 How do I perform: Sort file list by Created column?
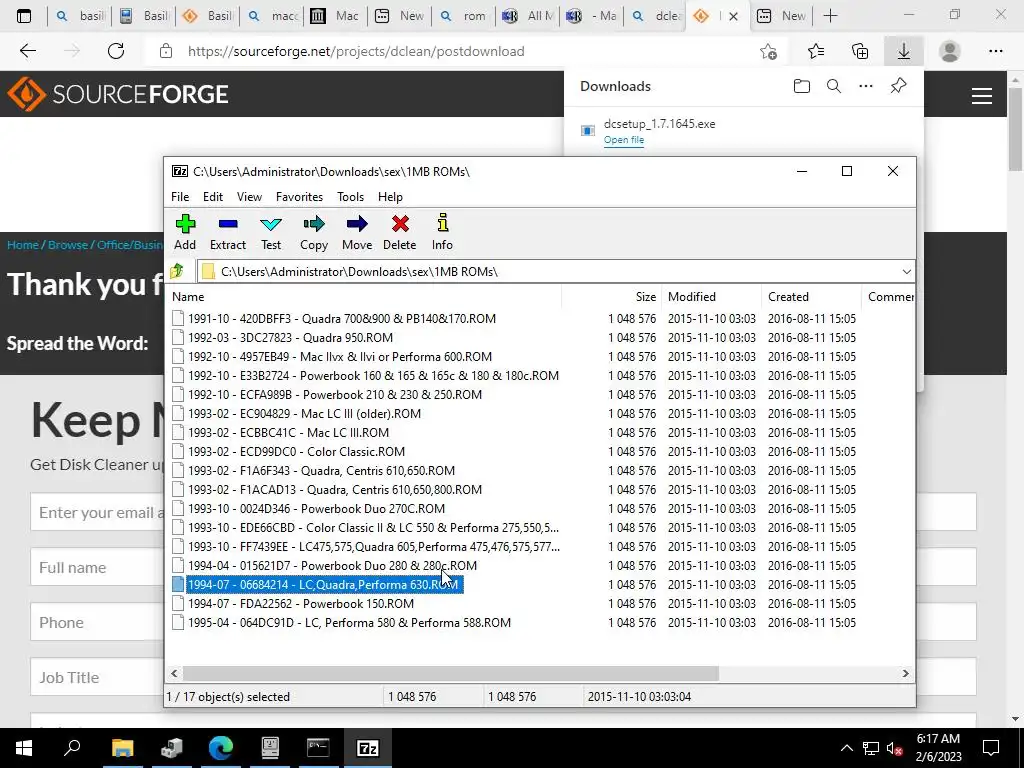tap(812, 296)
